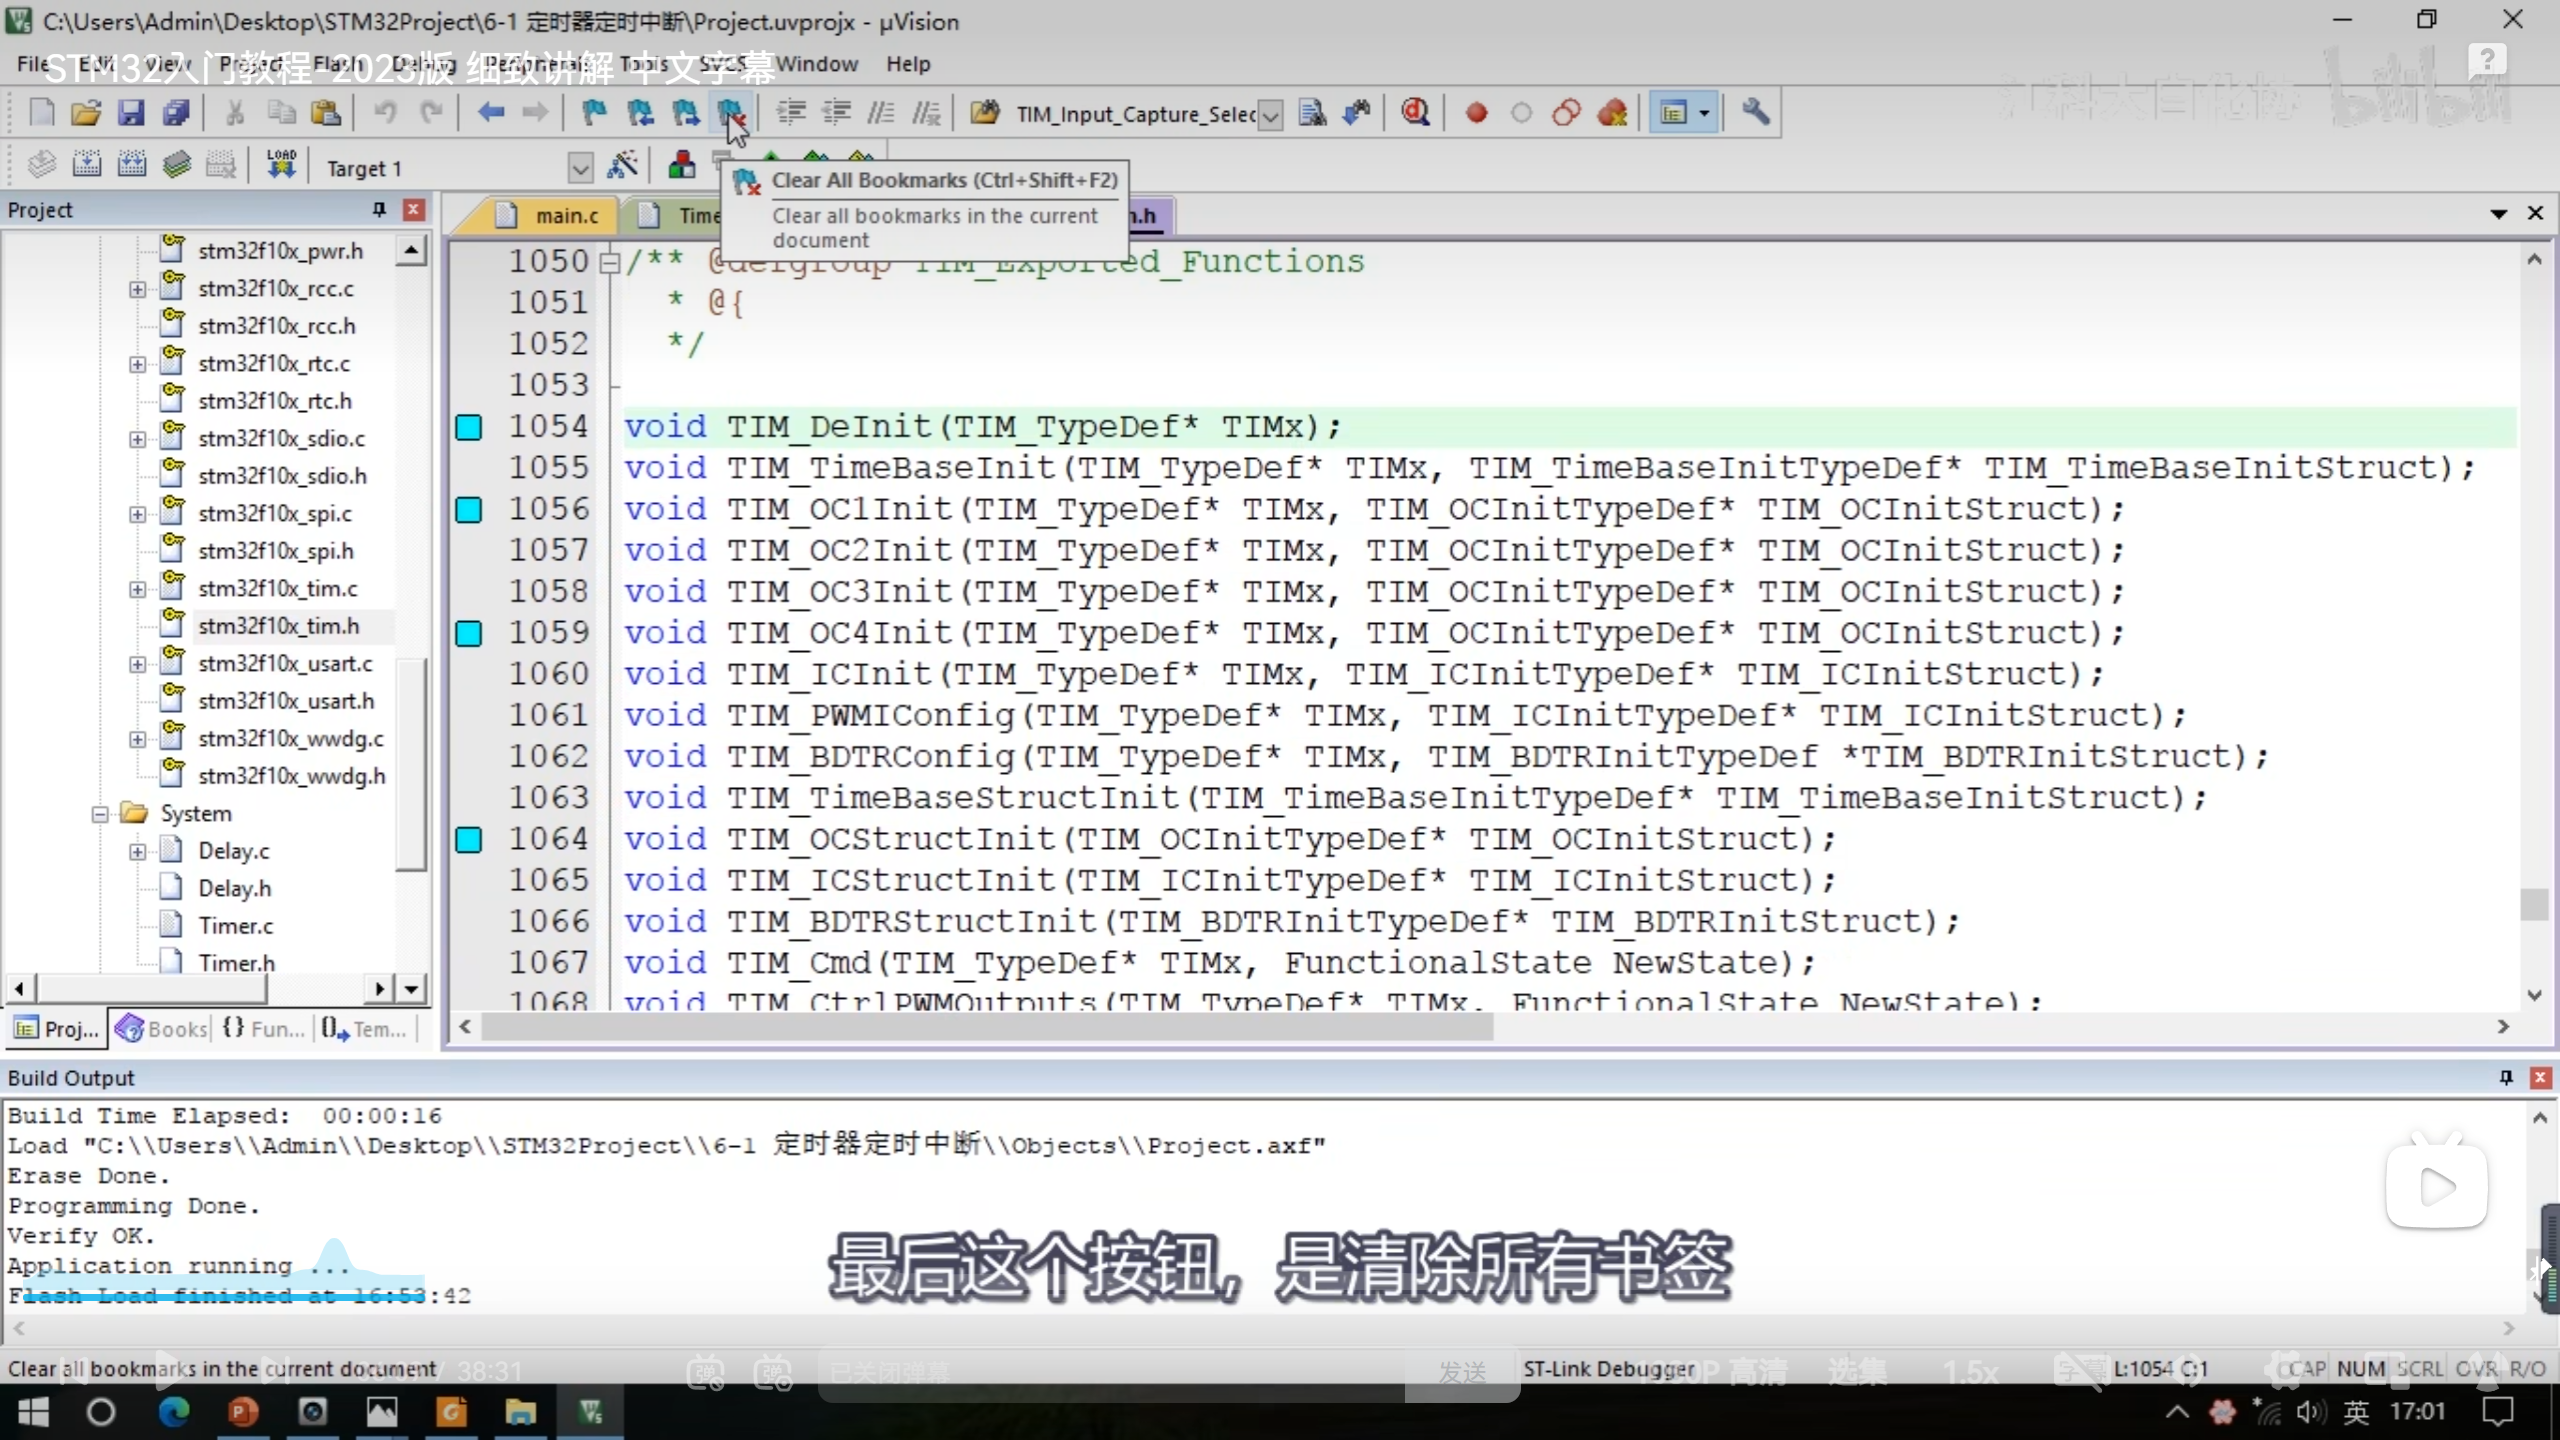
Task: Select Timer.c in the Project tree
Action: click(x=235, y=925)
